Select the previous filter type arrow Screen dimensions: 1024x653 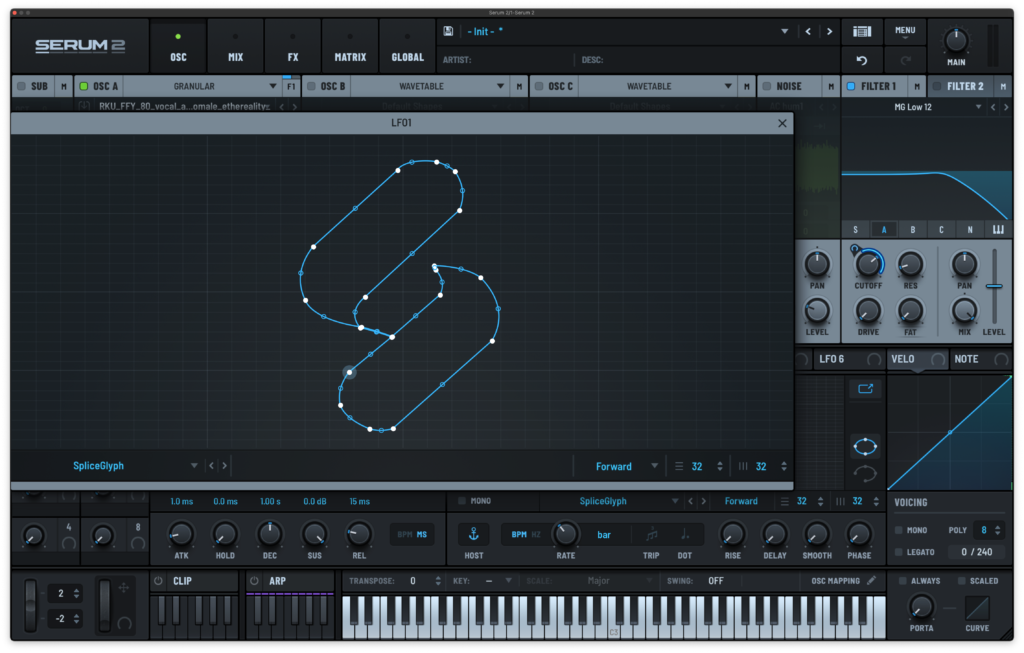coord(993,107)
